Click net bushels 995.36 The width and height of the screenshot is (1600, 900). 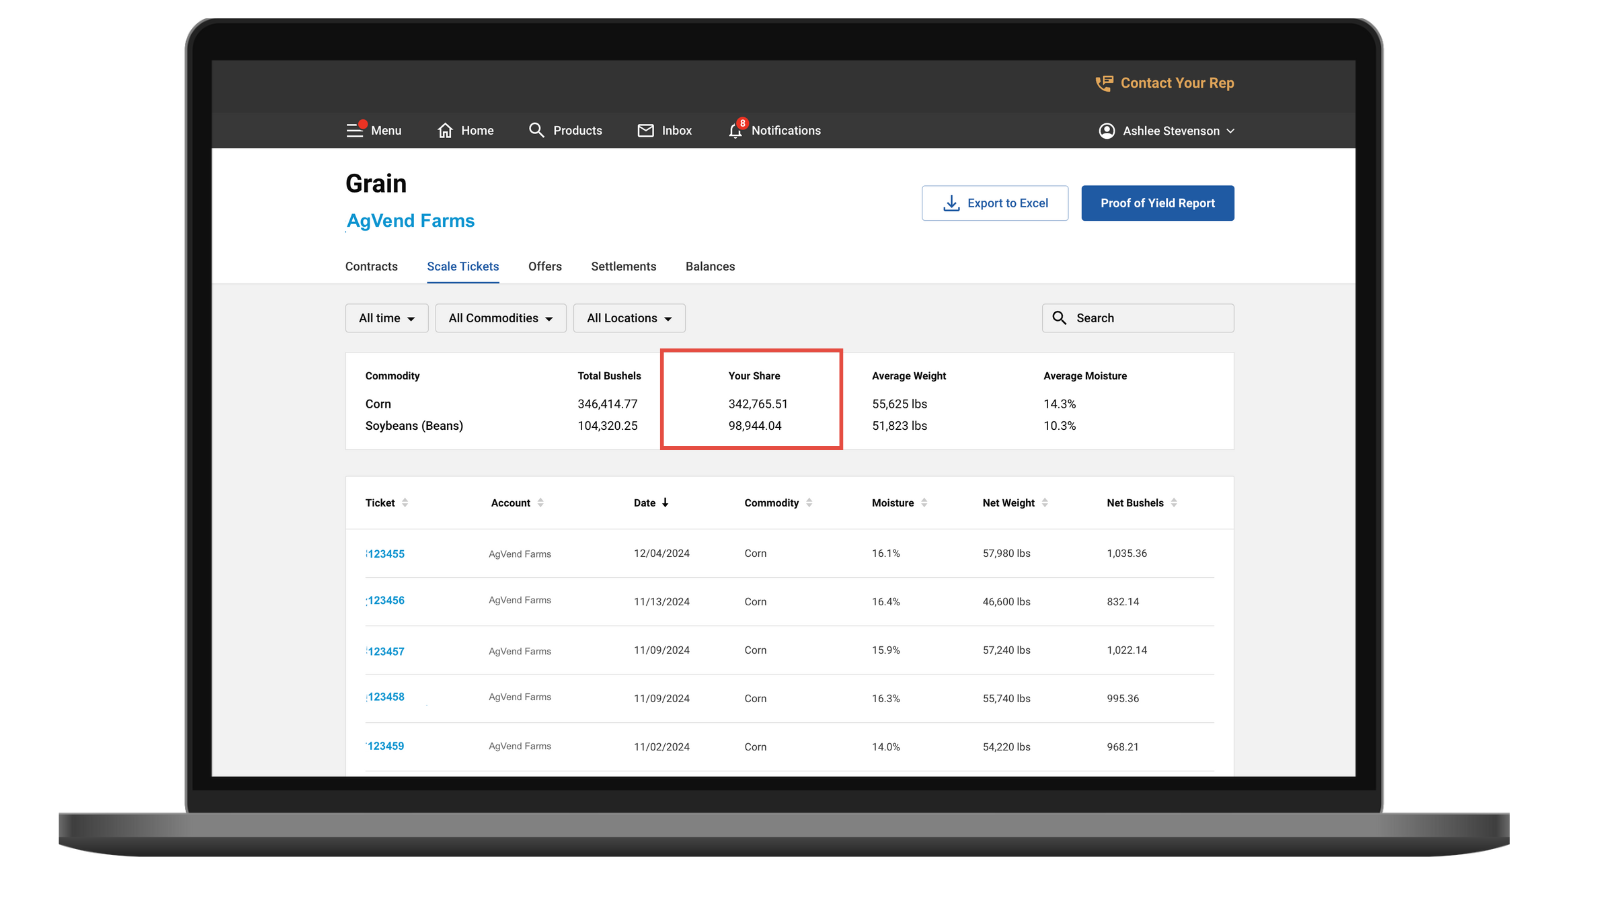click(x=1123, y=699)
